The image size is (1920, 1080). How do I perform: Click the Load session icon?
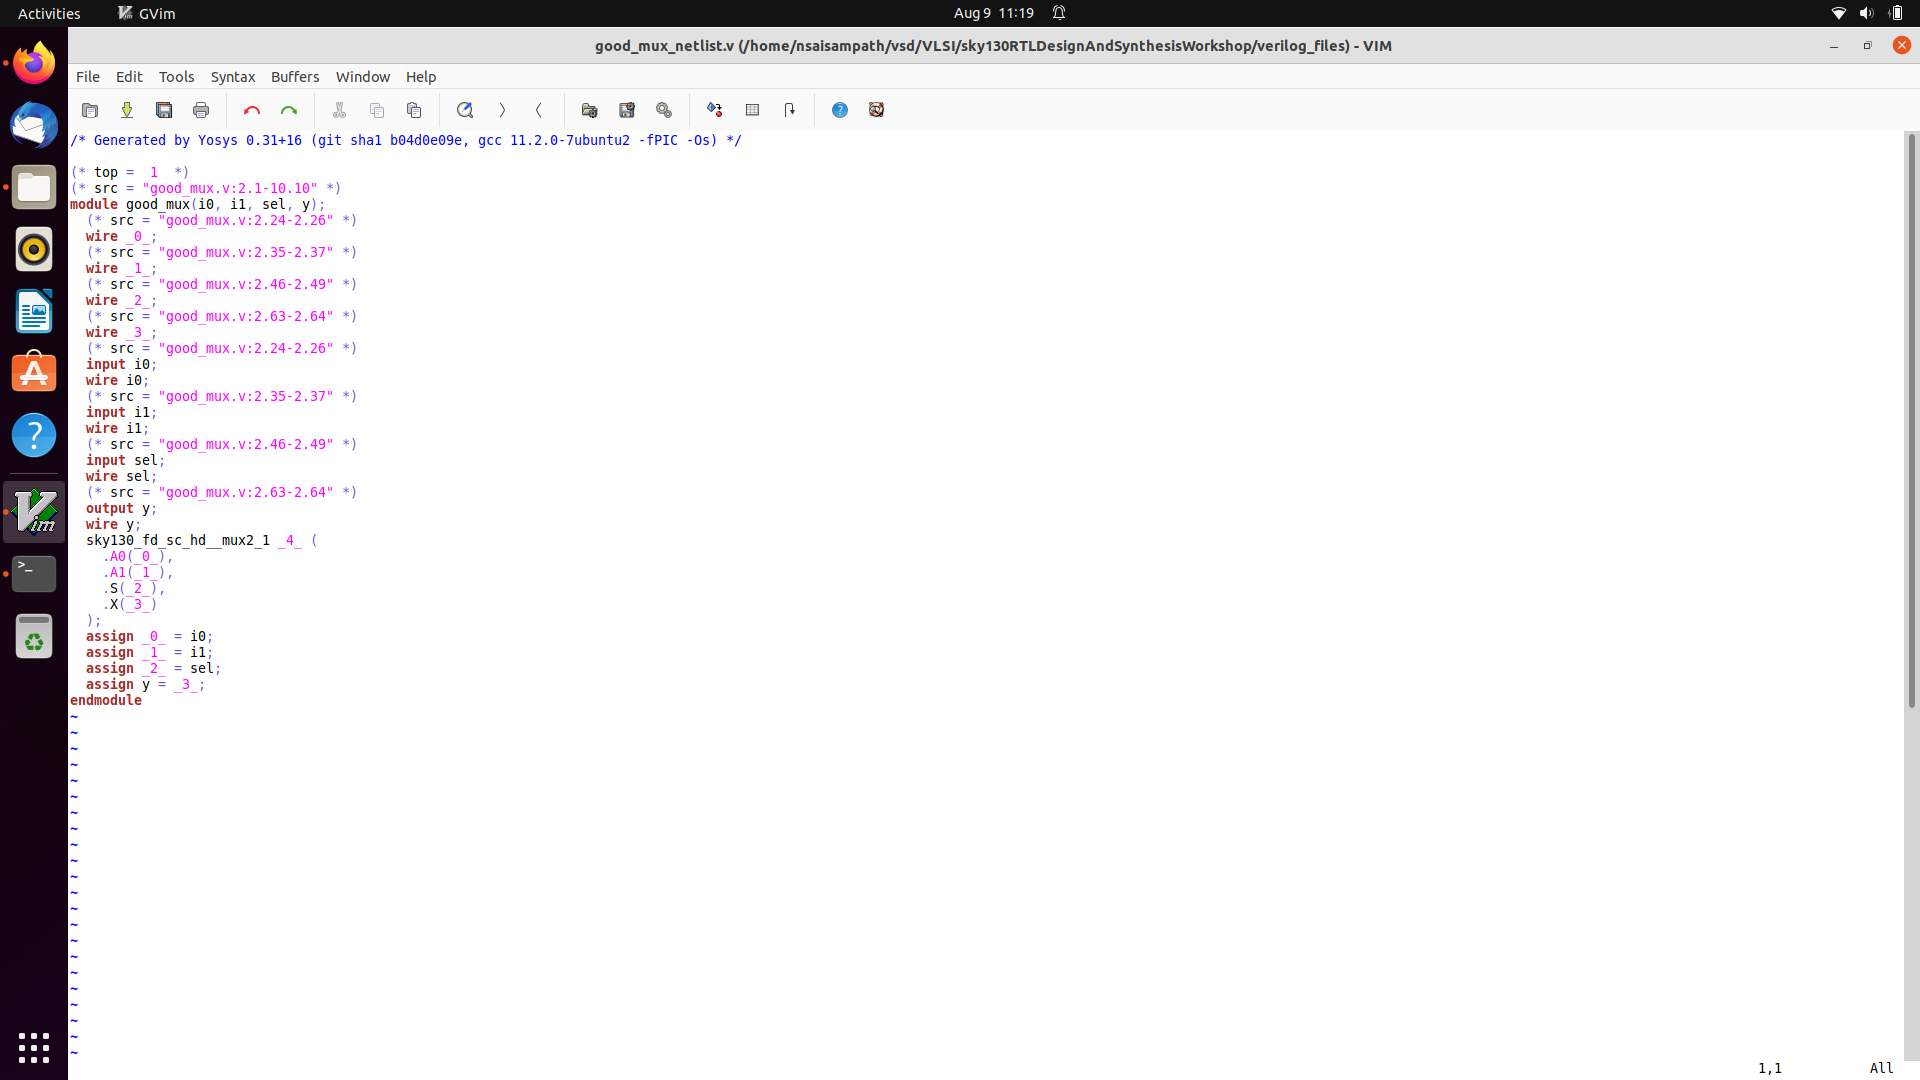point(590,110)
